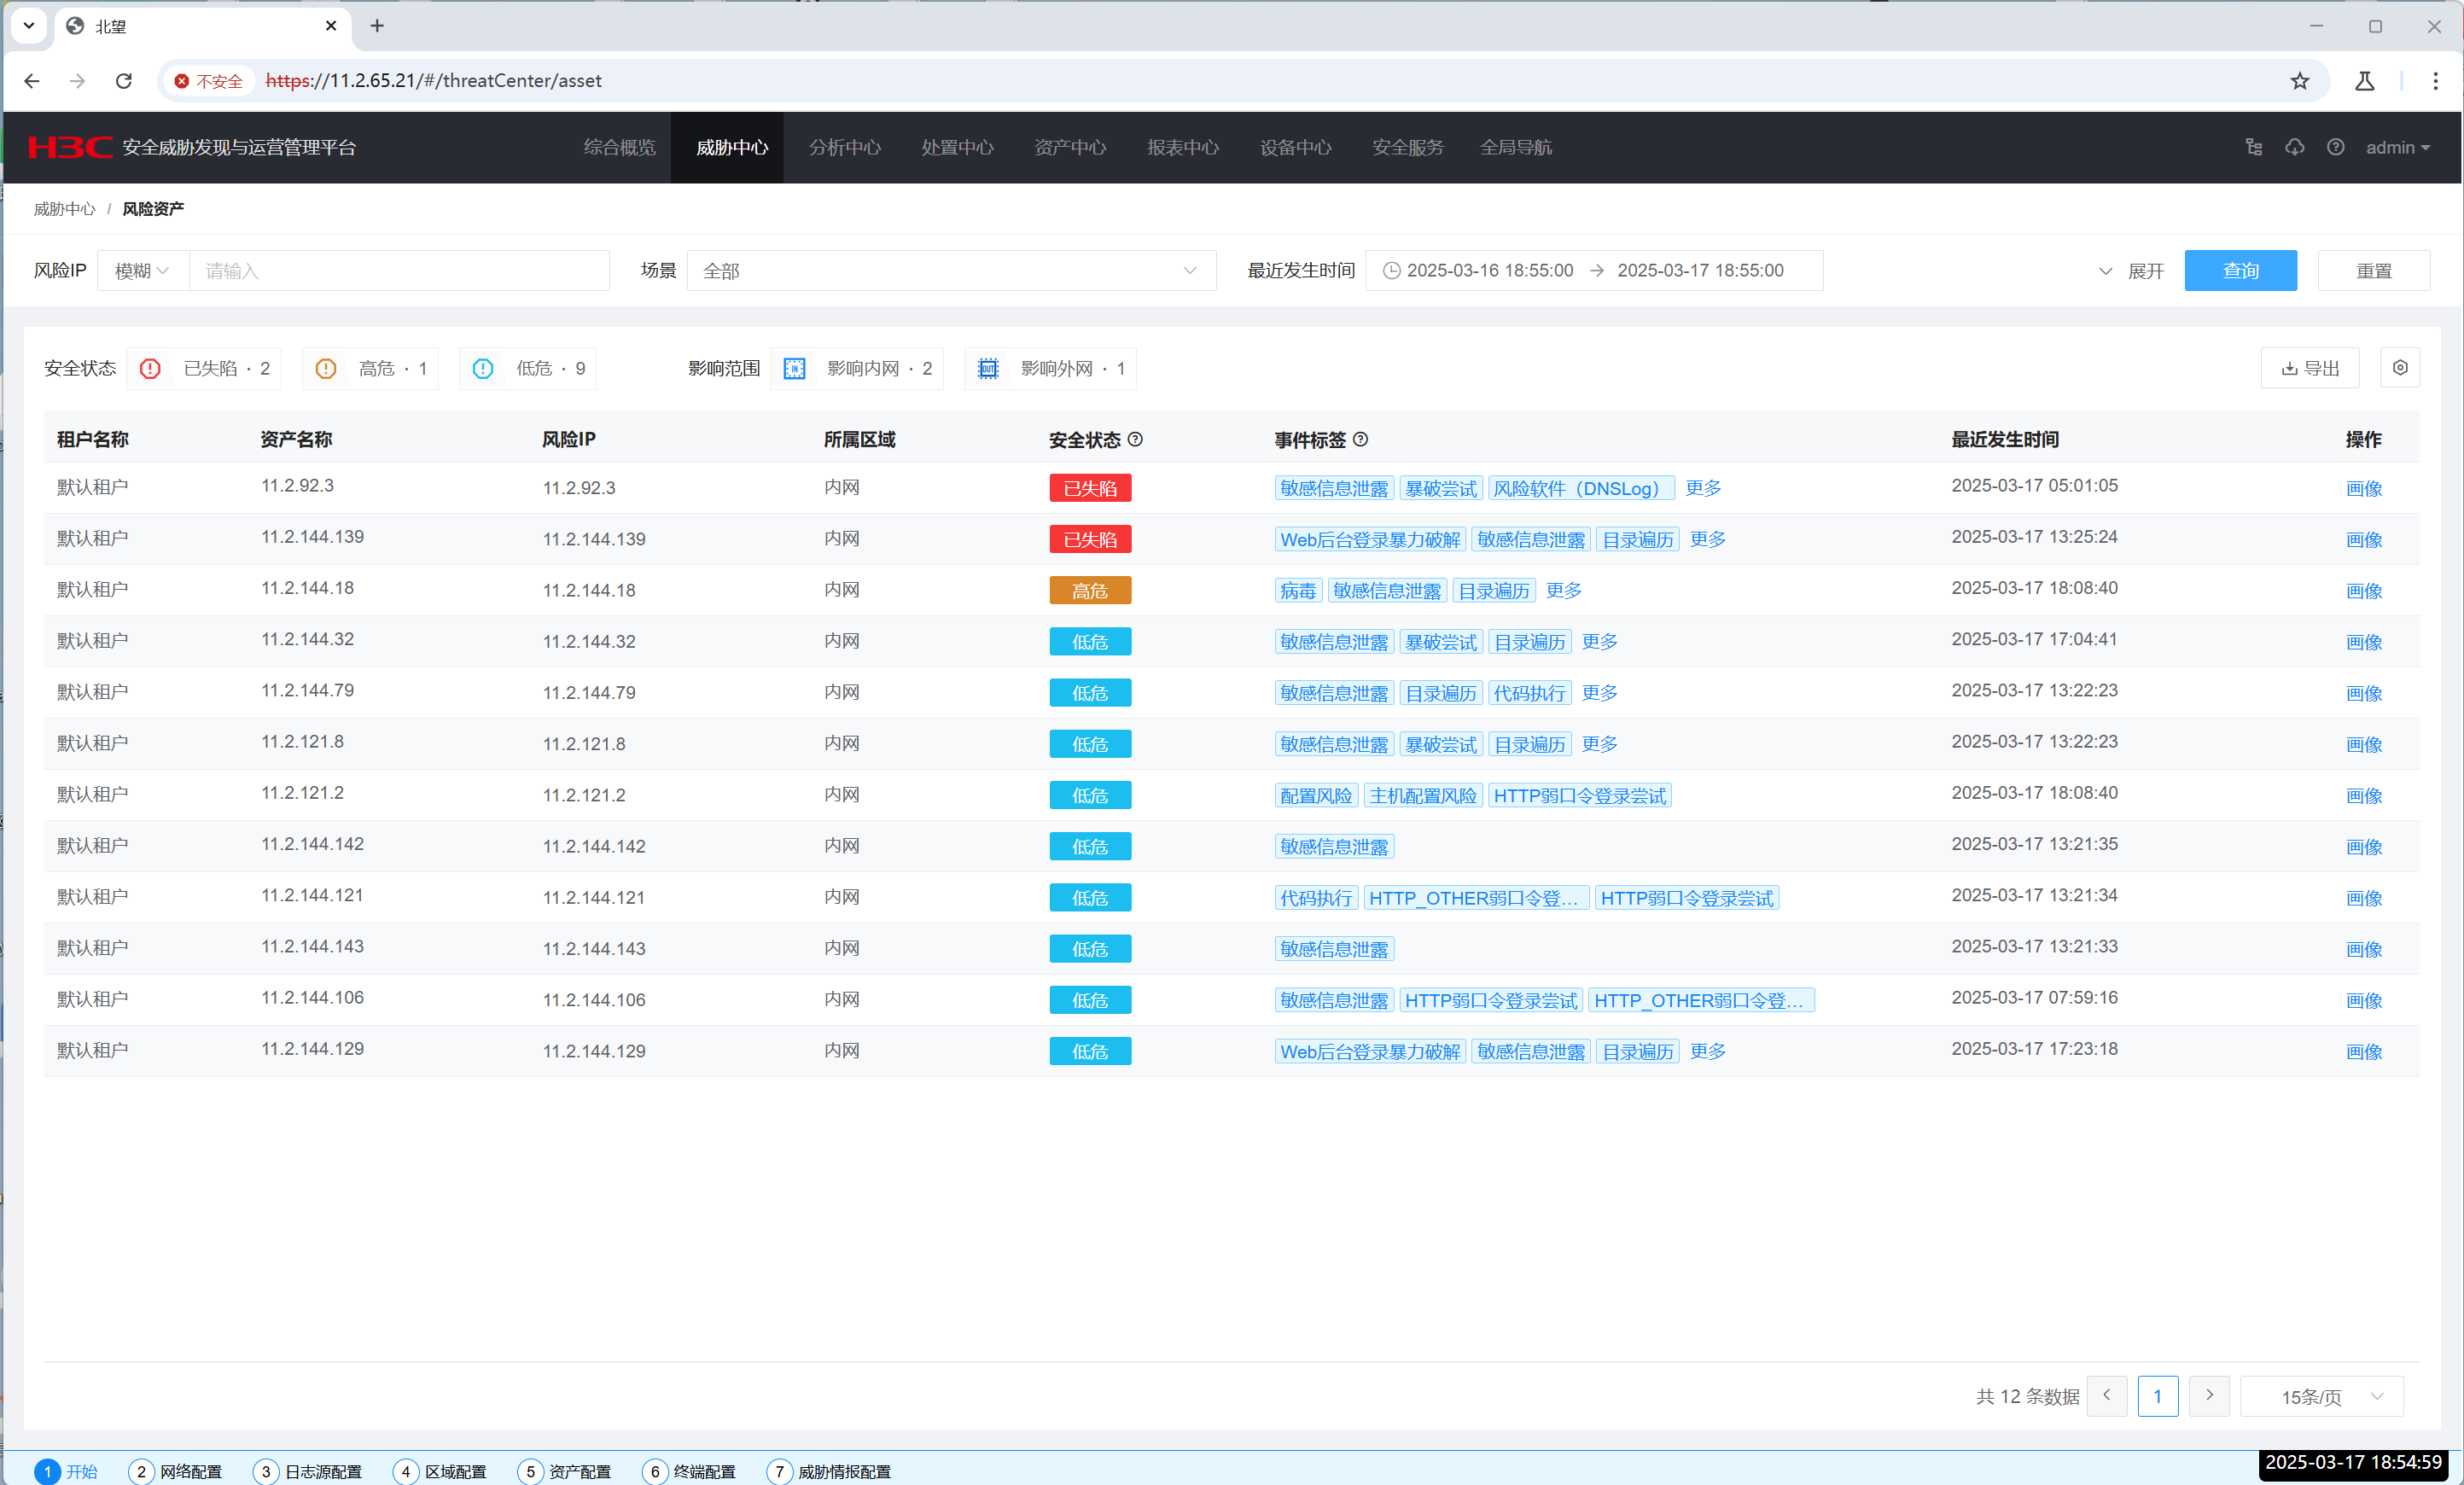
Task: Open 设备中心 menu
Action: (1295, 147)
